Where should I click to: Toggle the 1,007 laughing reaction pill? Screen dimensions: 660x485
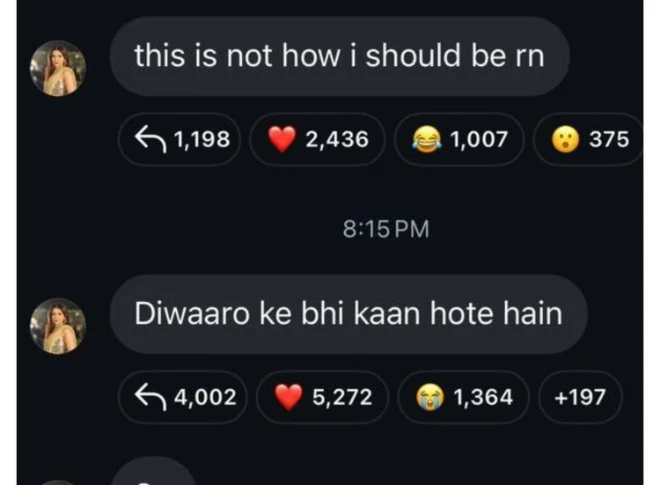click(459, 139)
